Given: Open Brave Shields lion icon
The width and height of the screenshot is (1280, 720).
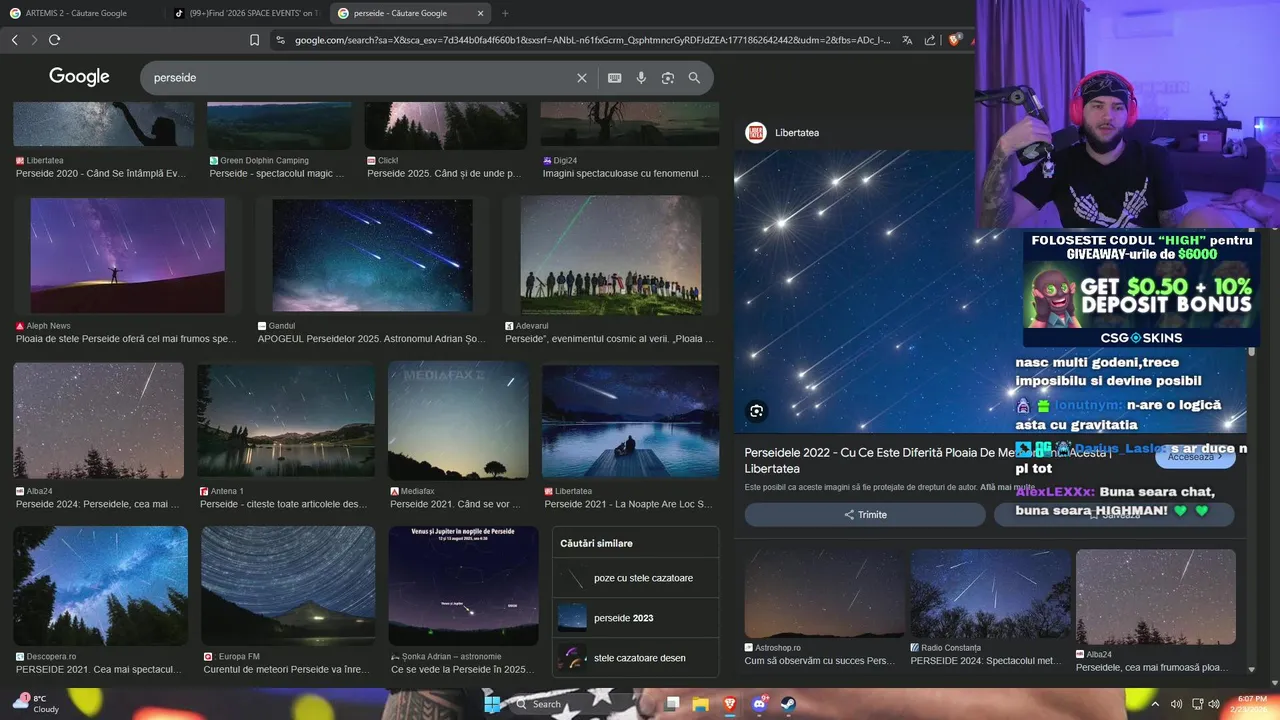Looking at the screenshot, I should coord(954,40).
